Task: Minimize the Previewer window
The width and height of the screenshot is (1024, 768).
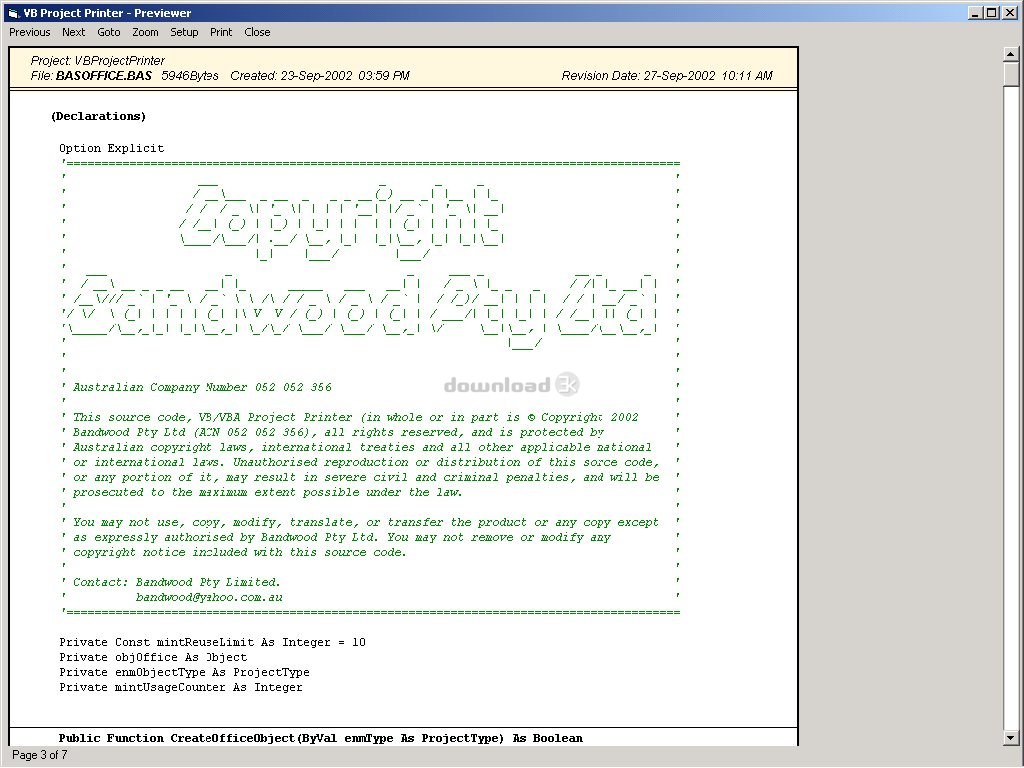Action: [976, 12]
